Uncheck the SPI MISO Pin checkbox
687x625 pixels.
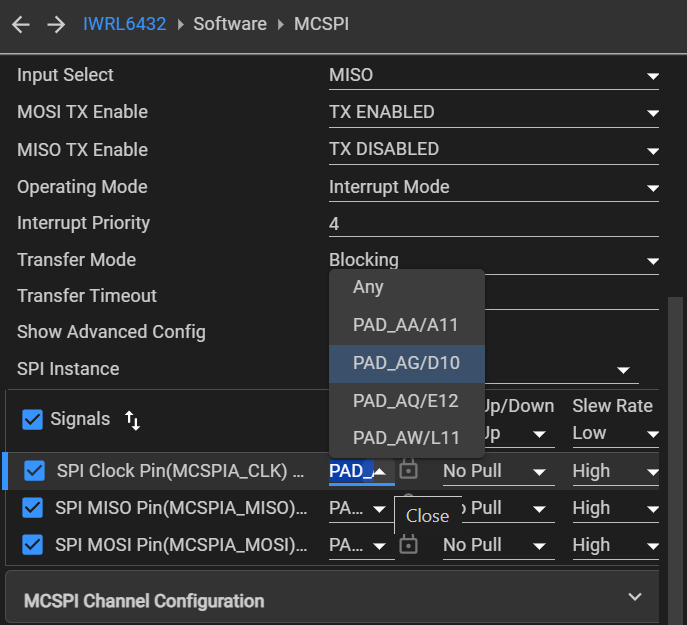(x=32, y=508)
